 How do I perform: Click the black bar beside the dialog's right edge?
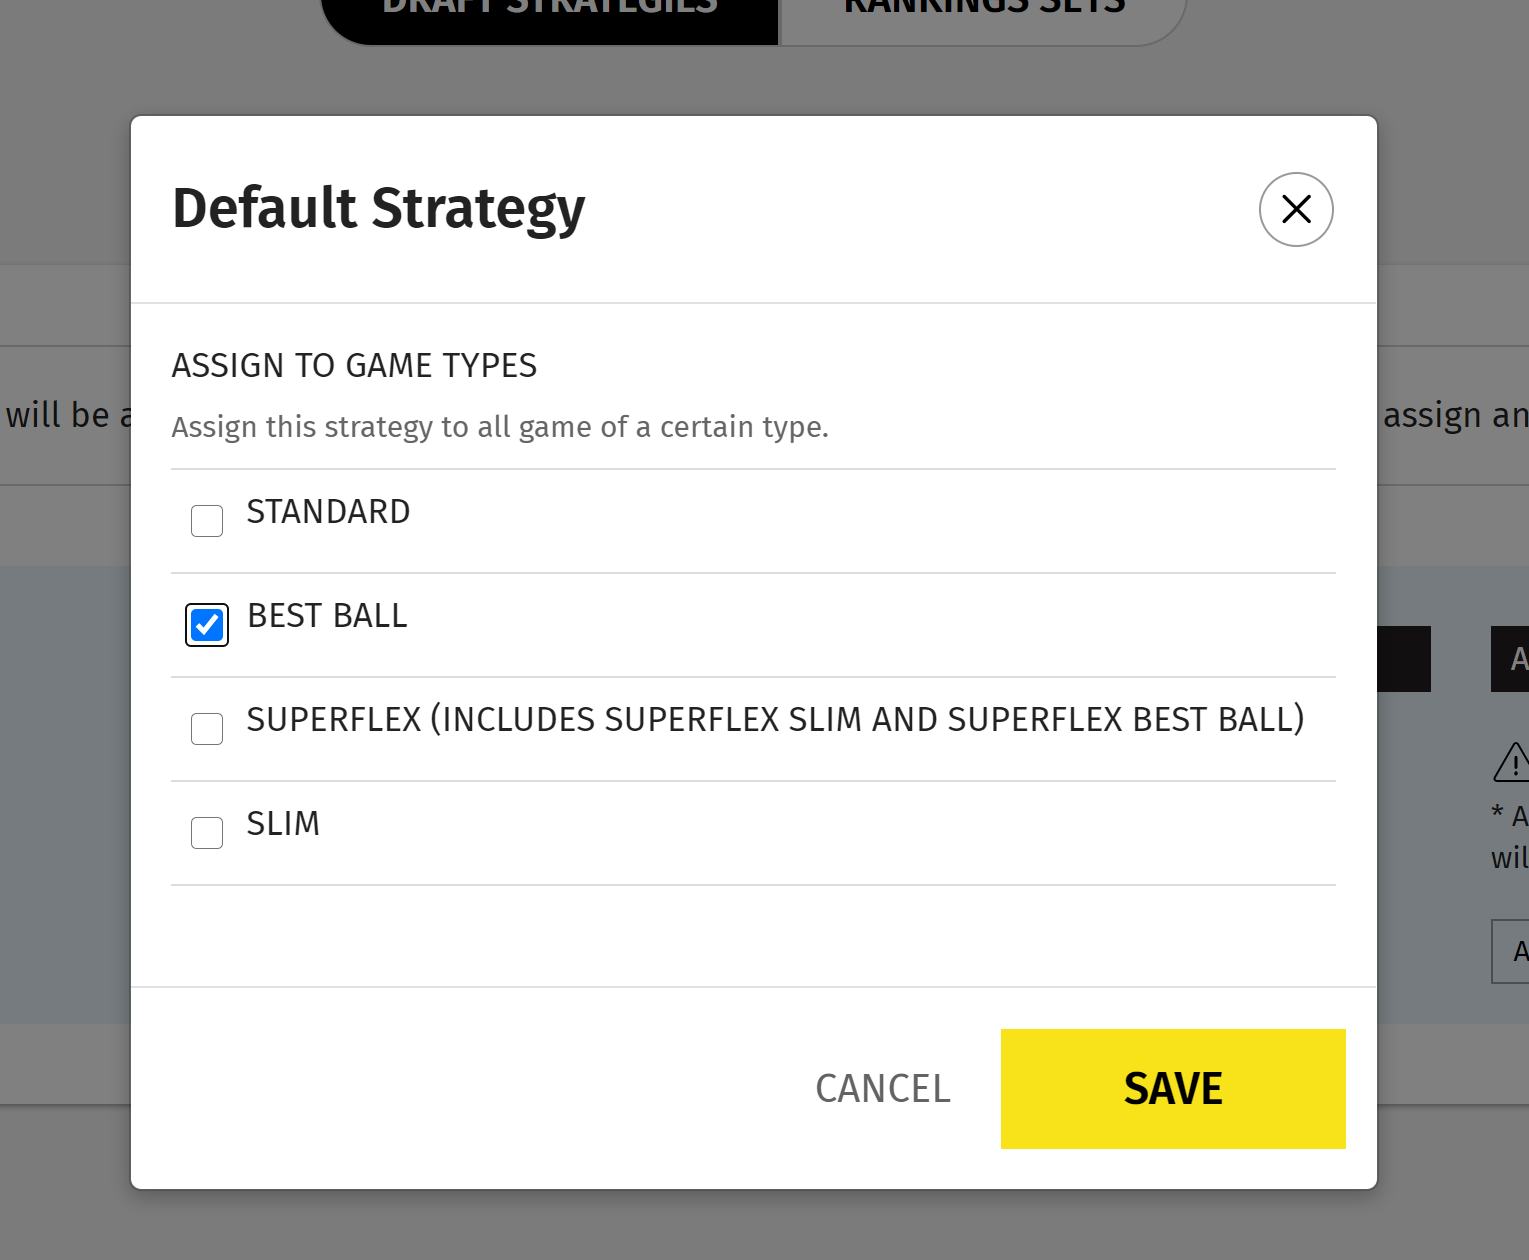click(1404, 659)
